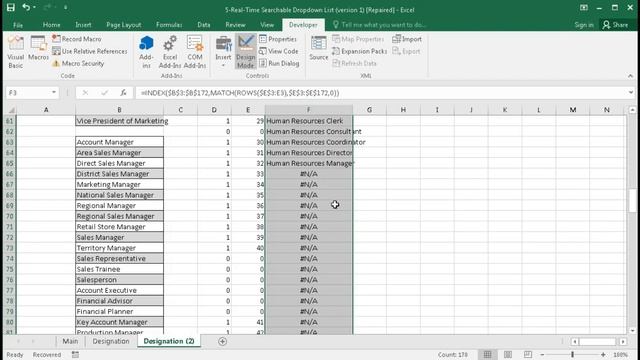Open the Designation sheet tab
Image resolution: width=640 pixels, height=360 pixels.
click(x=111, y=341)
